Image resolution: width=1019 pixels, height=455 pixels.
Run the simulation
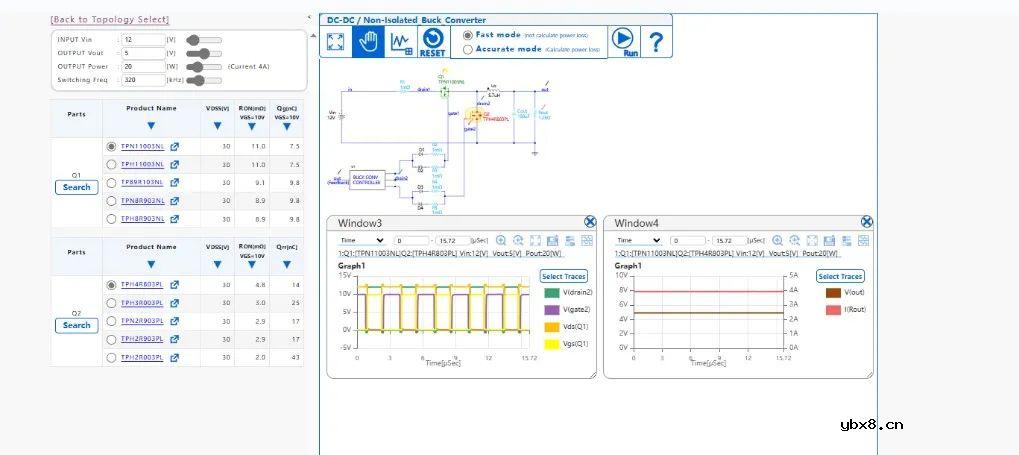tap(624, 41)
